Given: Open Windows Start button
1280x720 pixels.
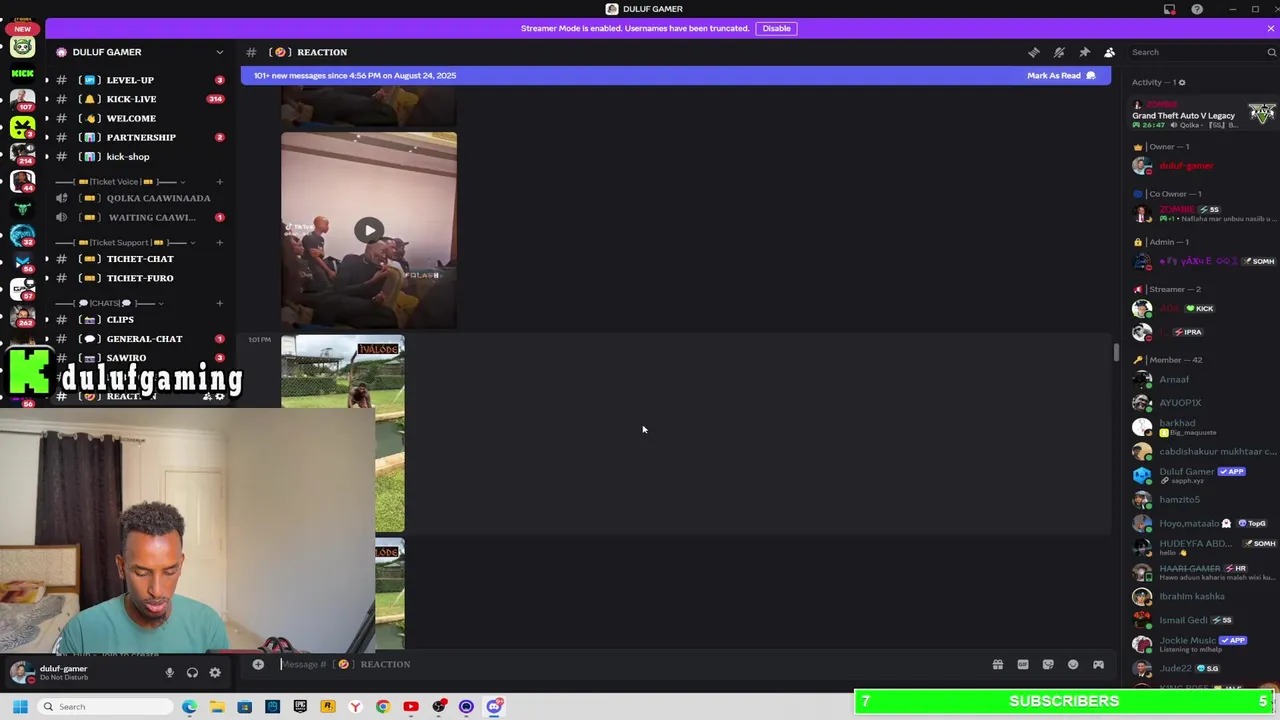Looking at the screenshot, I should (20, 707).
